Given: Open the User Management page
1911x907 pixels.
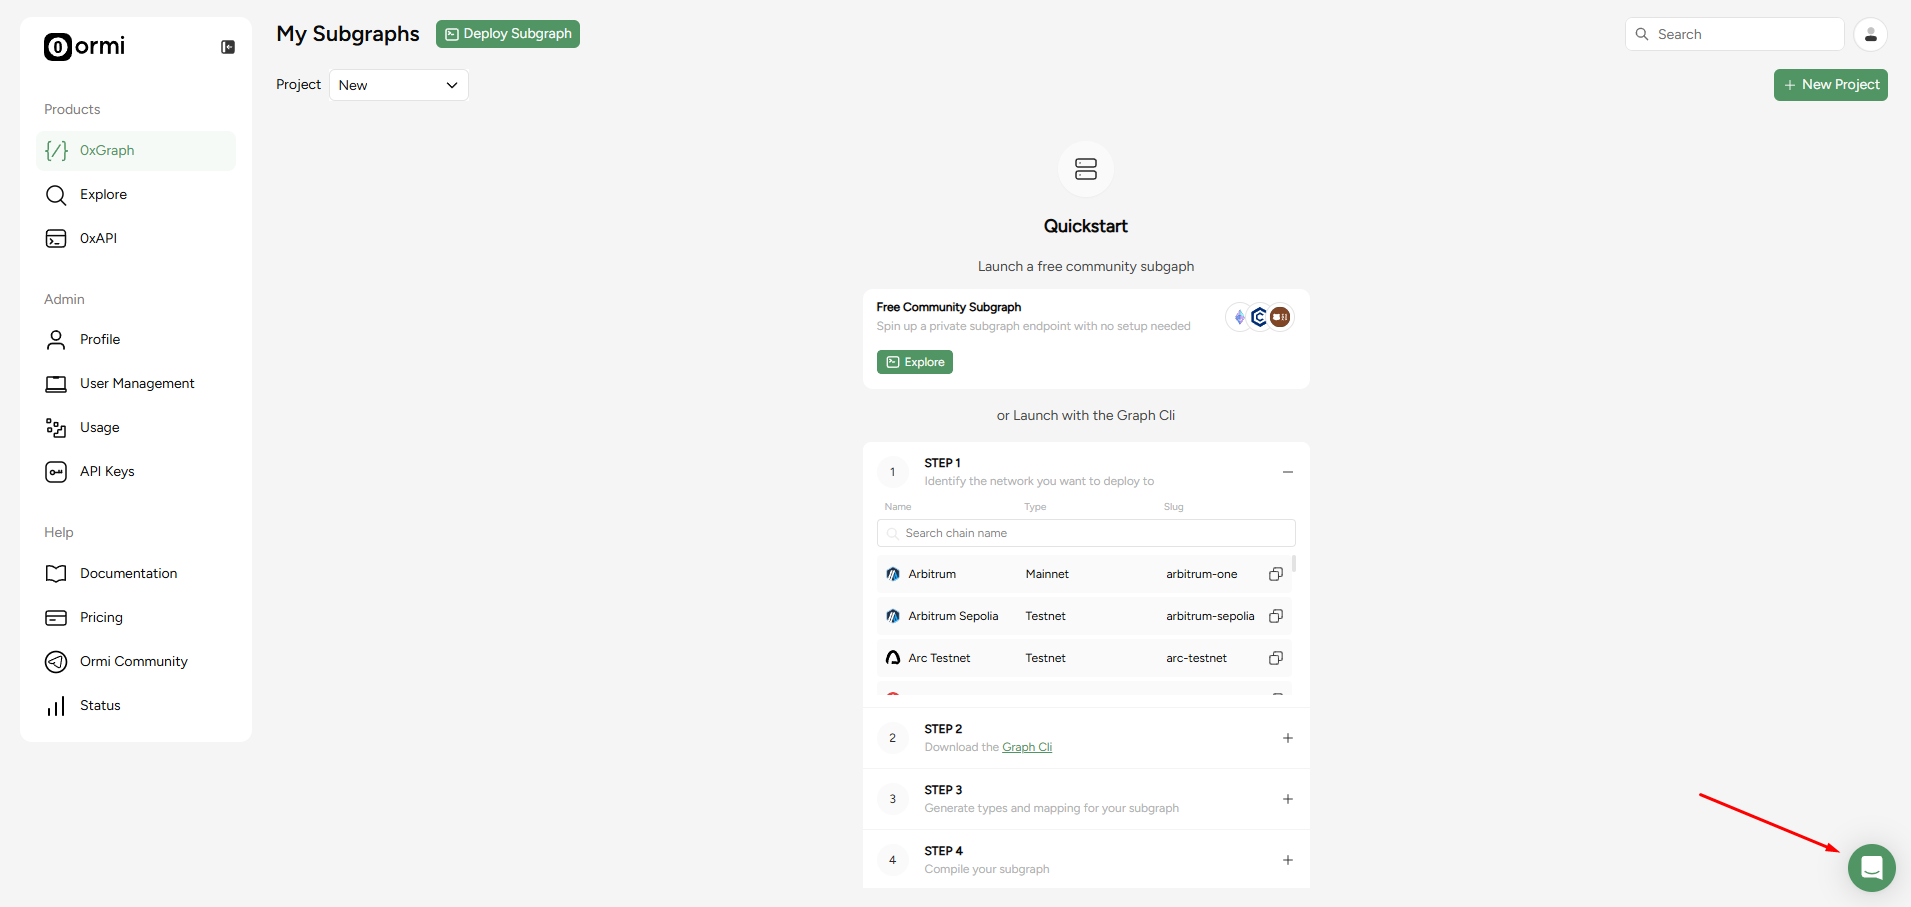Looking at the screenshot, I should coord(137,383).
